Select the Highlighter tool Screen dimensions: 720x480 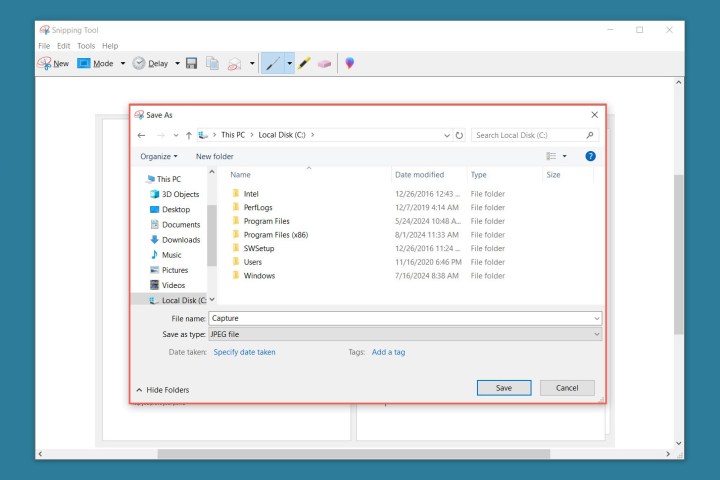(x=304, y=63)
